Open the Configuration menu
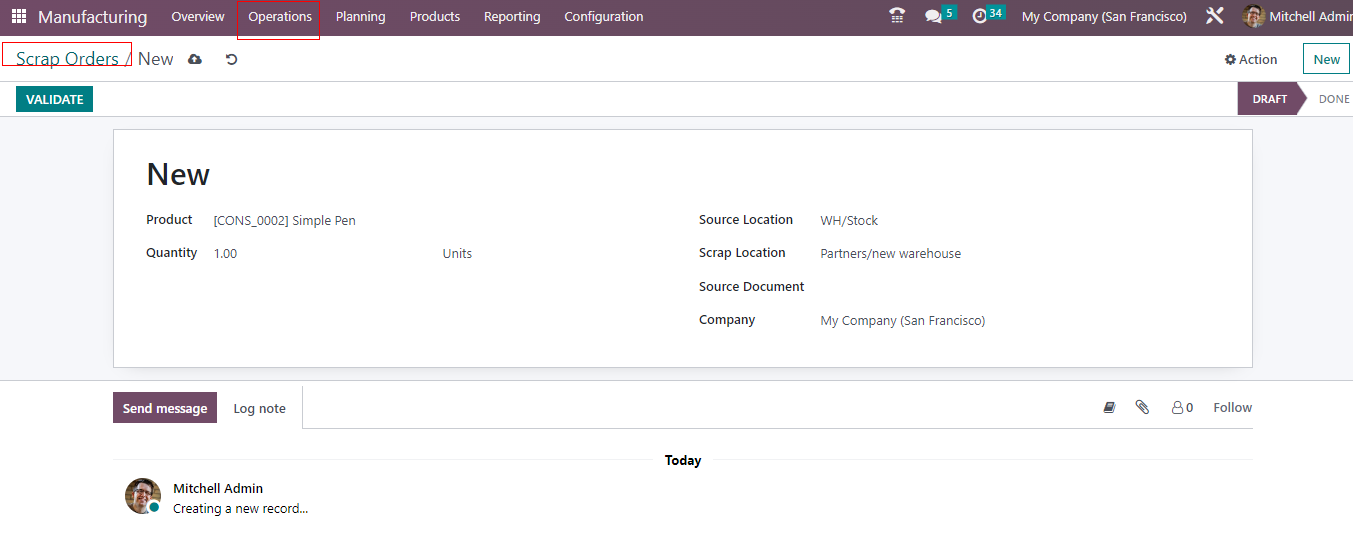This screenshot has width=1353, height=533. coord(603,17)
